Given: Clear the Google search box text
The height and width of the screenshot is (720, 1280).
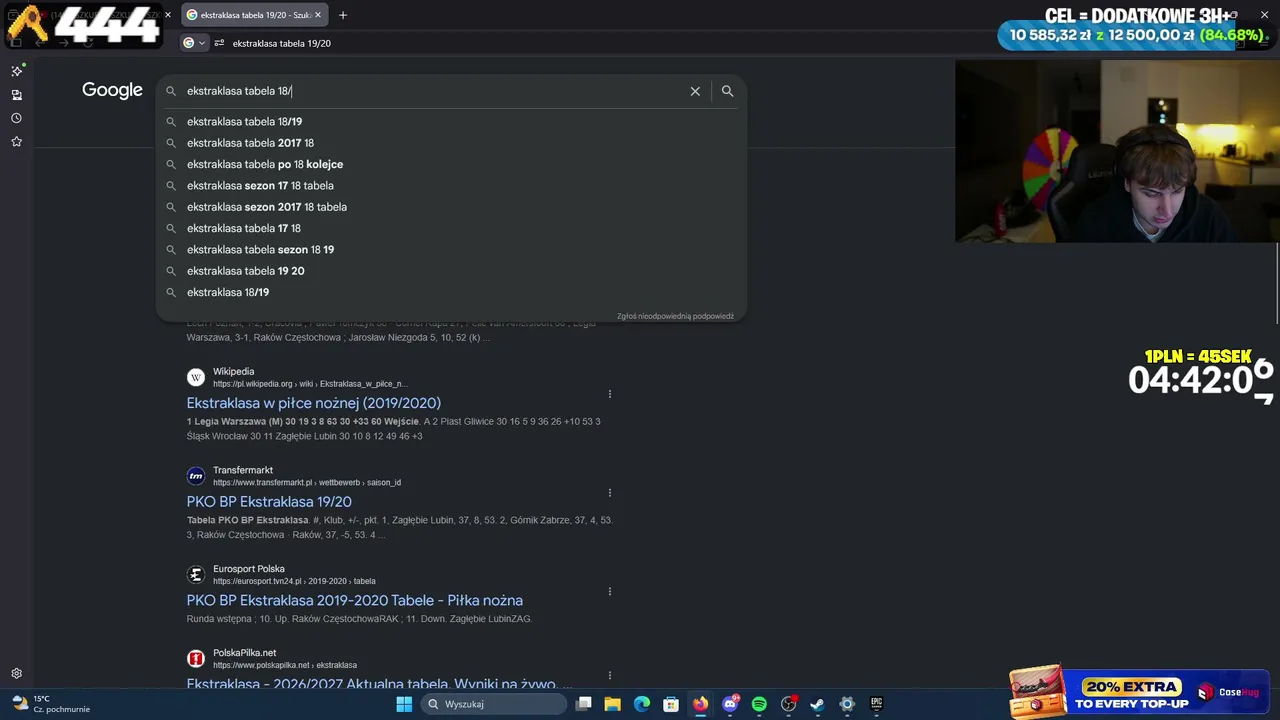Looking at the screenshot, I should (x=695, y=91).
